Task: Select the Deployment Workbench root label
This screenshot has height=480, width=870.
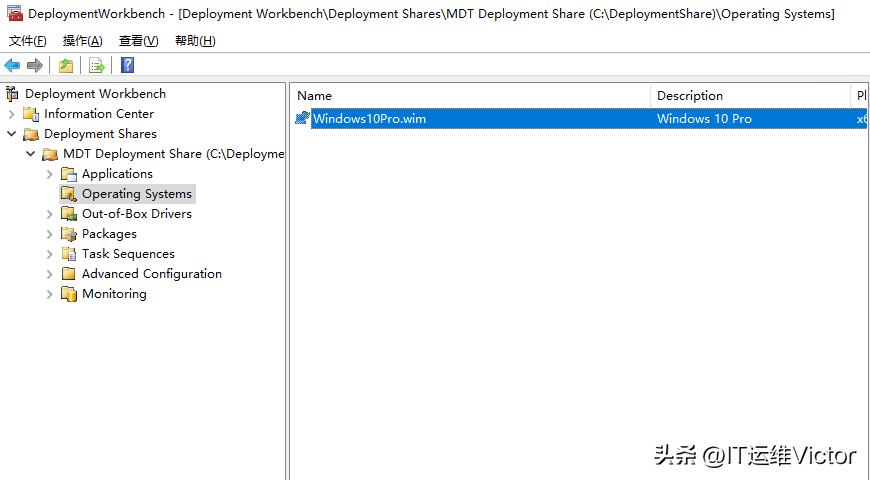Action: pyautogui.click(x=95, y=94)
